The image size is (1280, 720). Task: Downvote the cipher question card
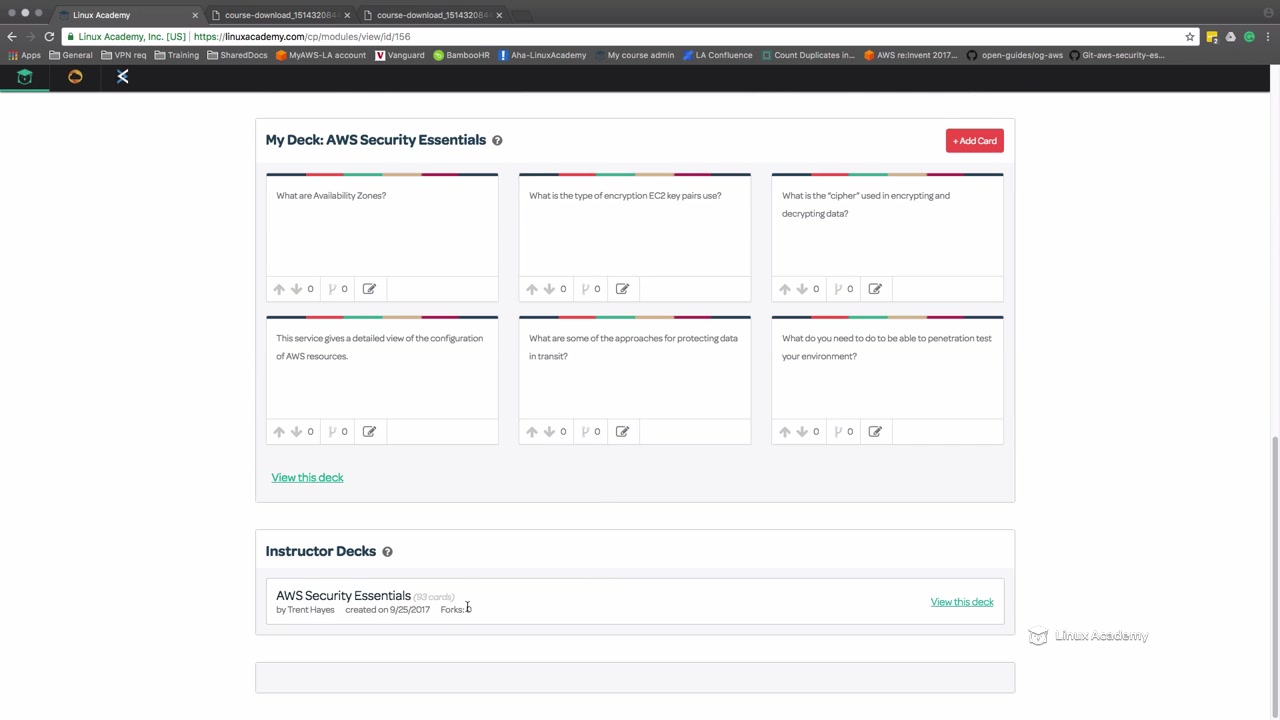point(802,289)
